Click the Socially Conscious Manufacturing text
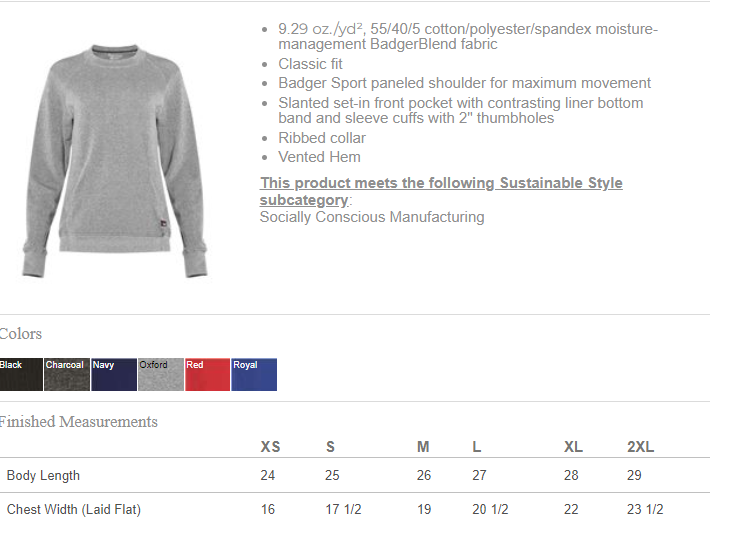The height and width of the screenshot is (542, 747). pos(372,217)
